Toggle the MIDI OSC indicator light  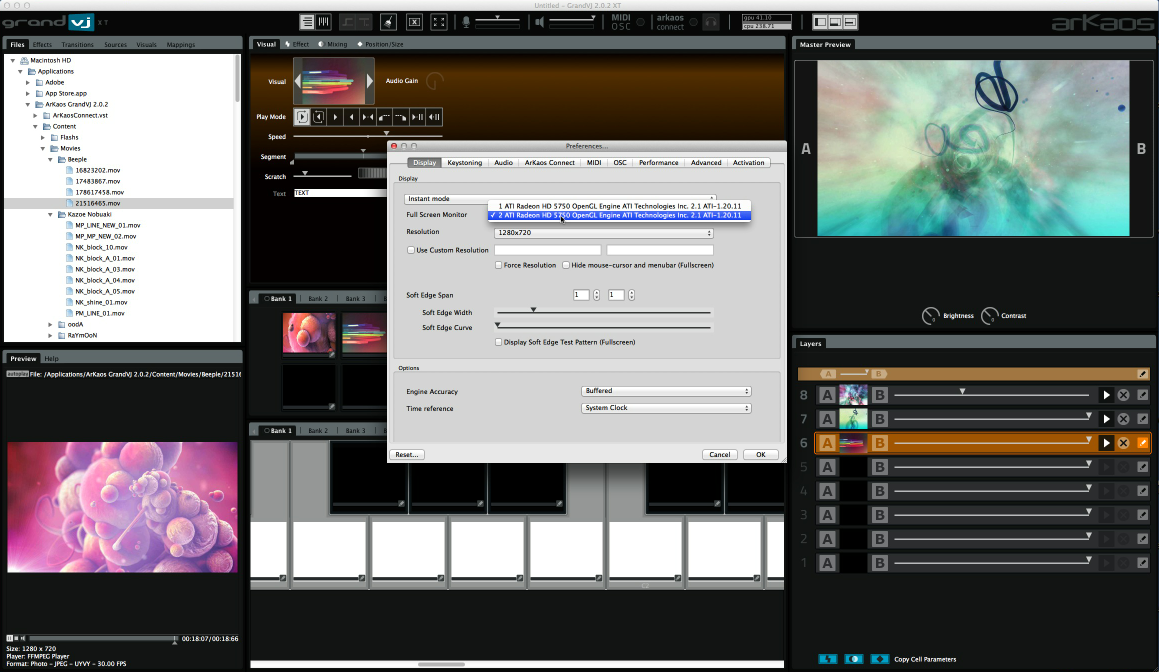pos(641,22)
